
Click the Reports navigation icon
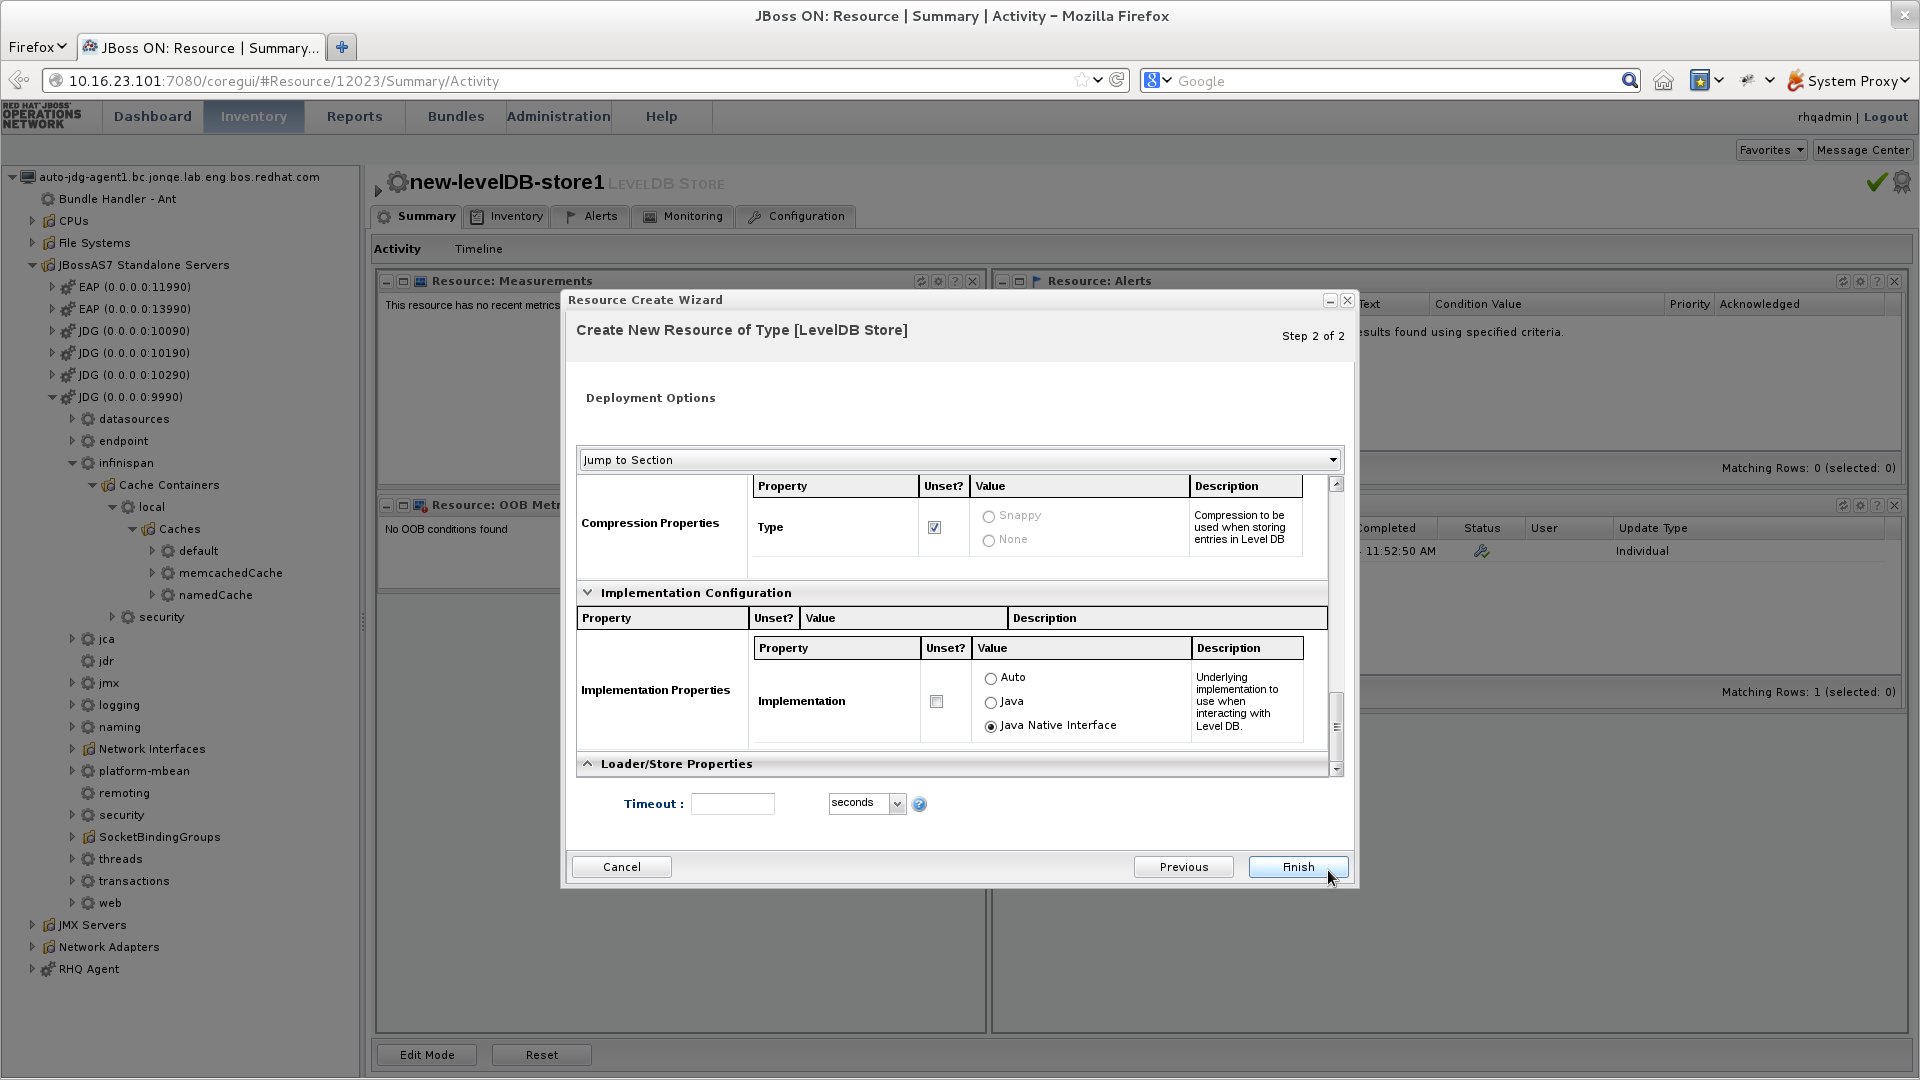point(353,116)
